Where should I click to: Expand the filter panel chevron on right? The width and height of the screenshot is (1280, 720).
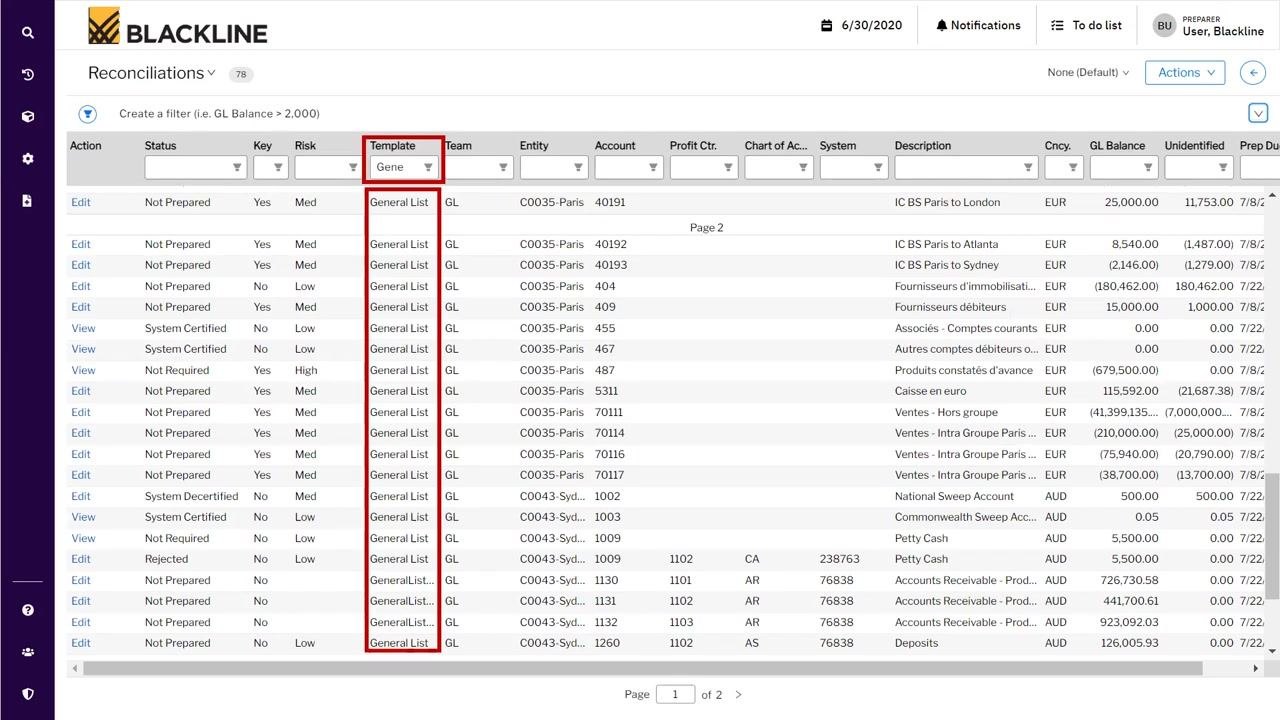[x=1258, y=113]
